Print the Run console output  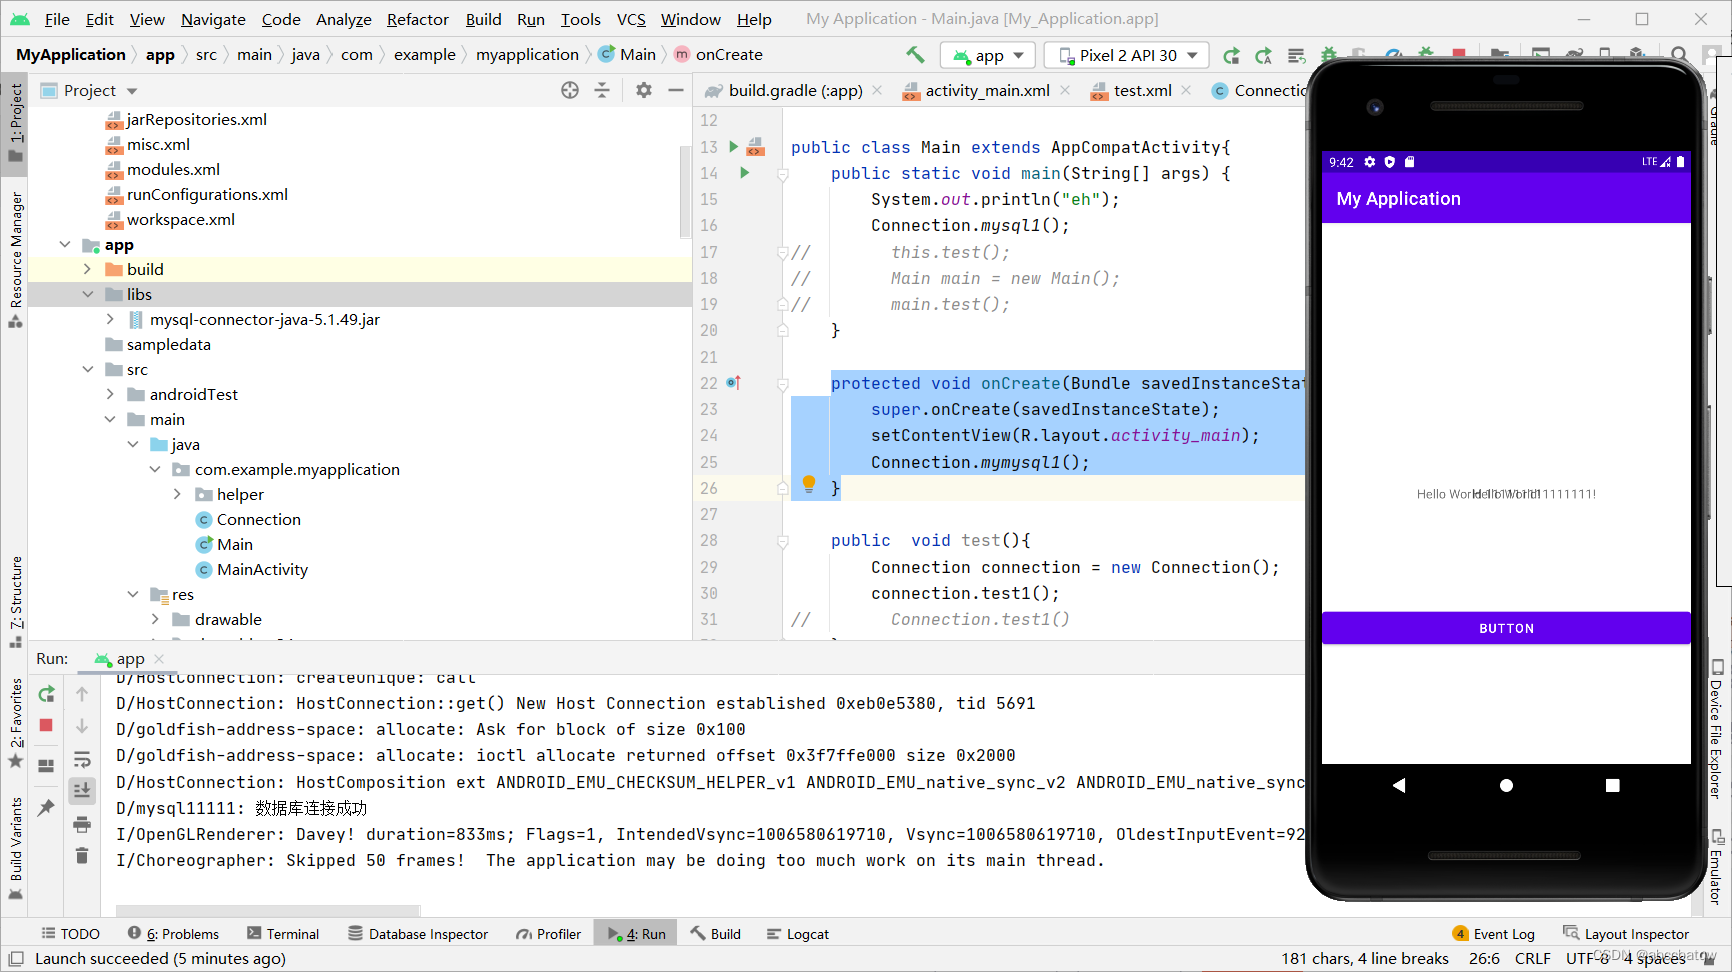82,824
